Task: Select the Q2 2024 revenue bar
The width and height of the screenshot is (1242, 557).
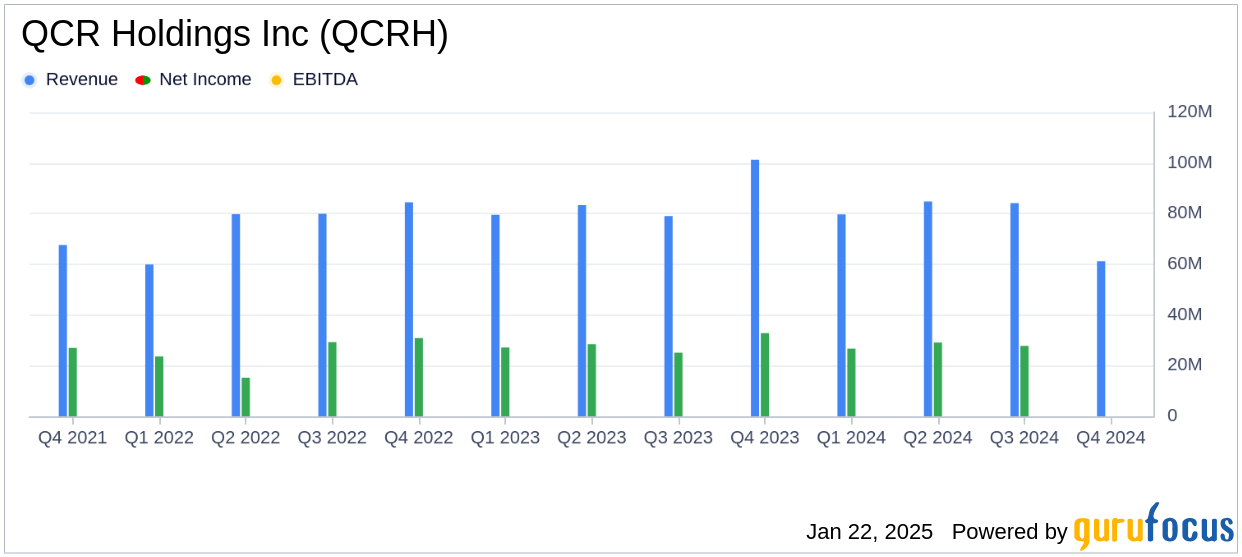Action: [x=928, y=309]
